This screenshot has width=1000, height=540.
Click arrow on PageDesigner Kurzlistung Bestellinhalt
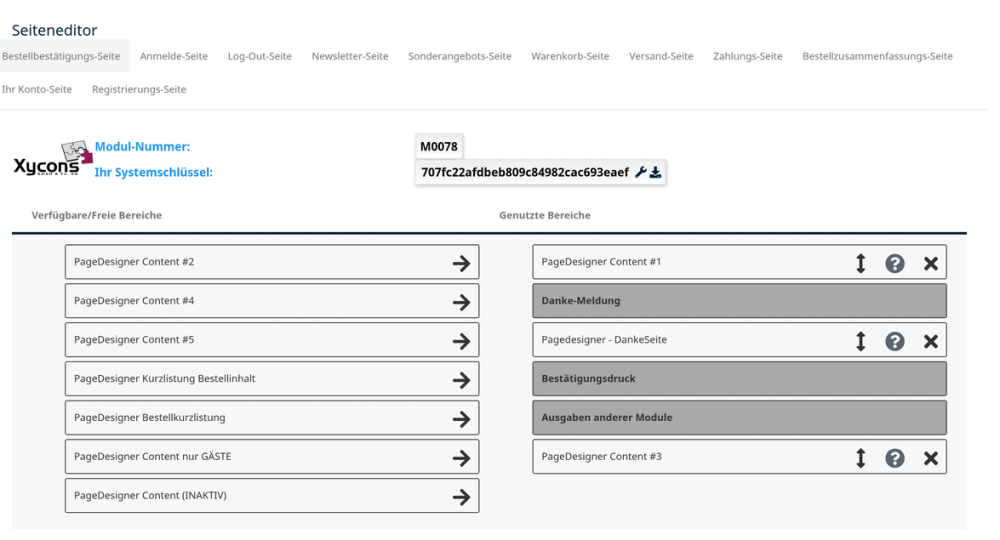tap(461, 380)
